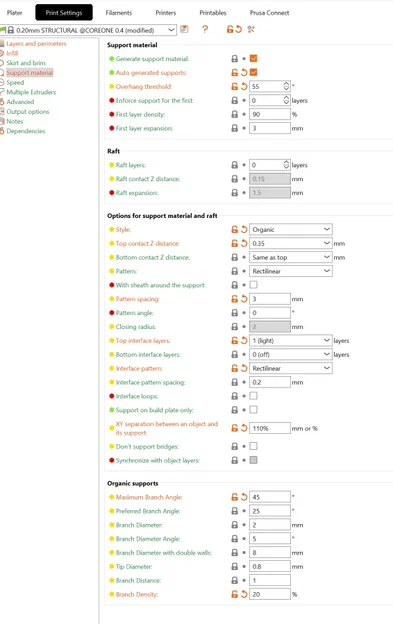Screen dimensions: 393x624
Task: Open the Speed settings page
Action: 15,82
